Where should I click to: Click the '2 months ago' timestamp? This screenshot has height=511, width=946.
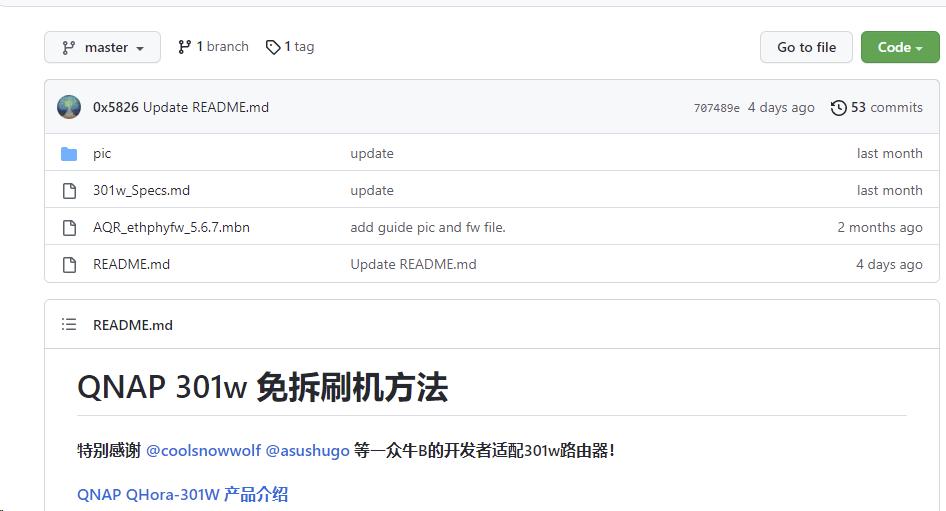880,227
